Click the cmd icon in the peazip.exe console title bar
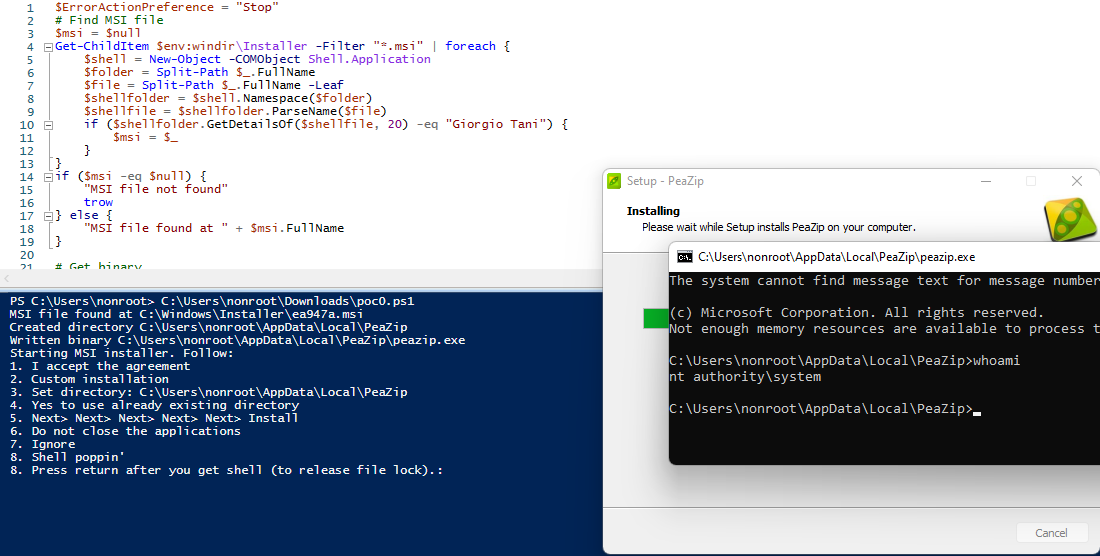1100x556 pixels. pyautogui.click(x=684, y=257)
